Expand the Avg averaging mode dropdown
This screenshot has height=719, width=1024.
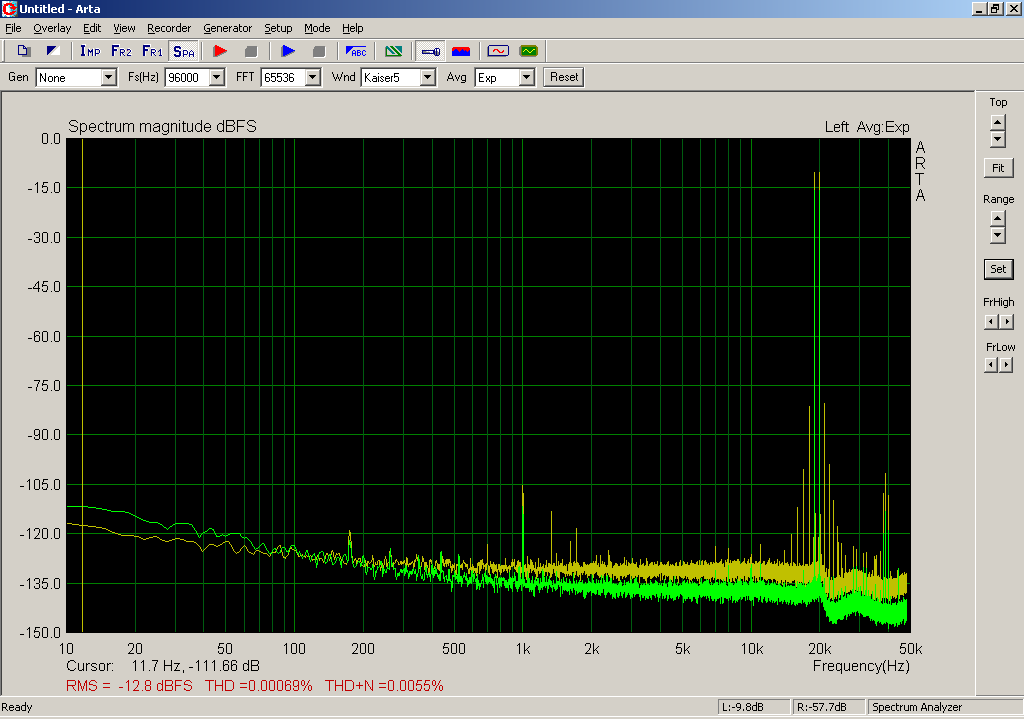coord(526,78)
